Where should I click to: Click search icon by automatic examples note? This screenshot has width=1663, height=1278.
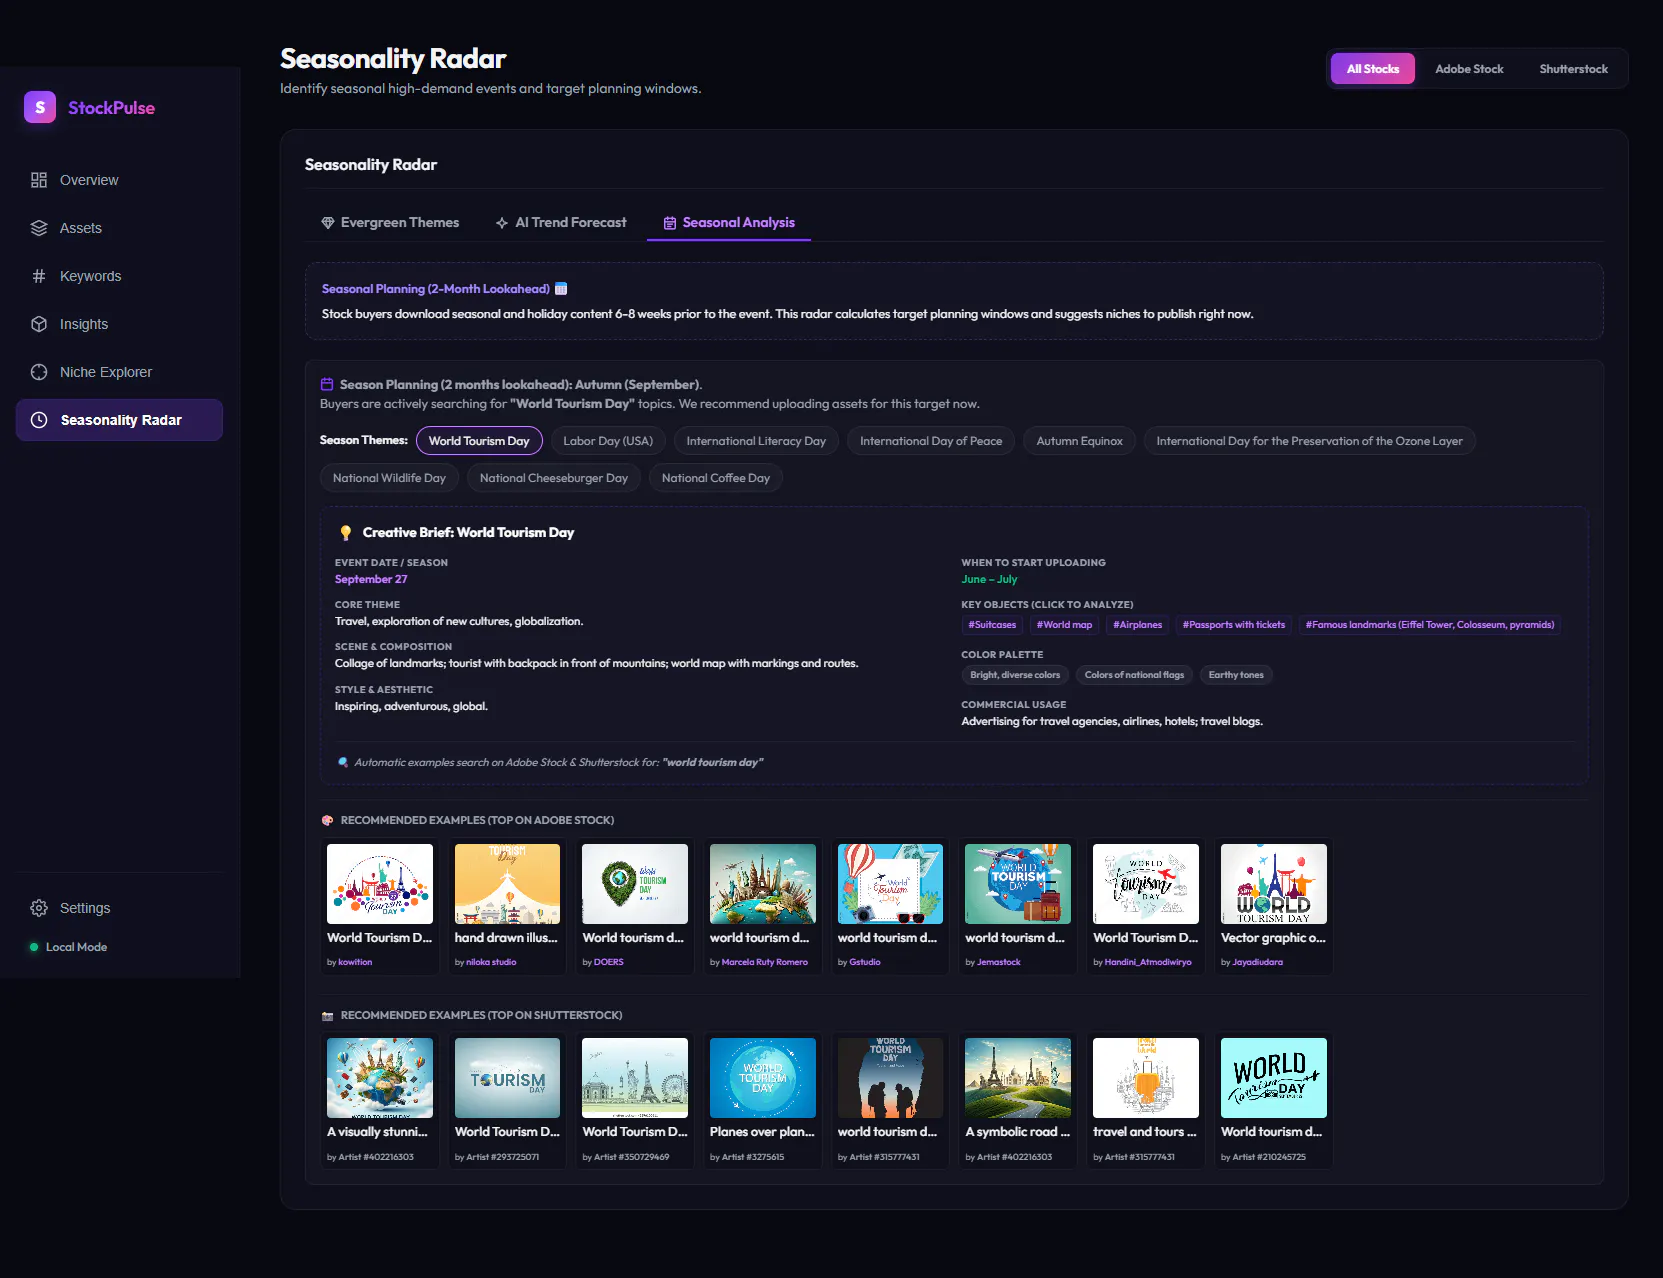[x=343, y=762]
